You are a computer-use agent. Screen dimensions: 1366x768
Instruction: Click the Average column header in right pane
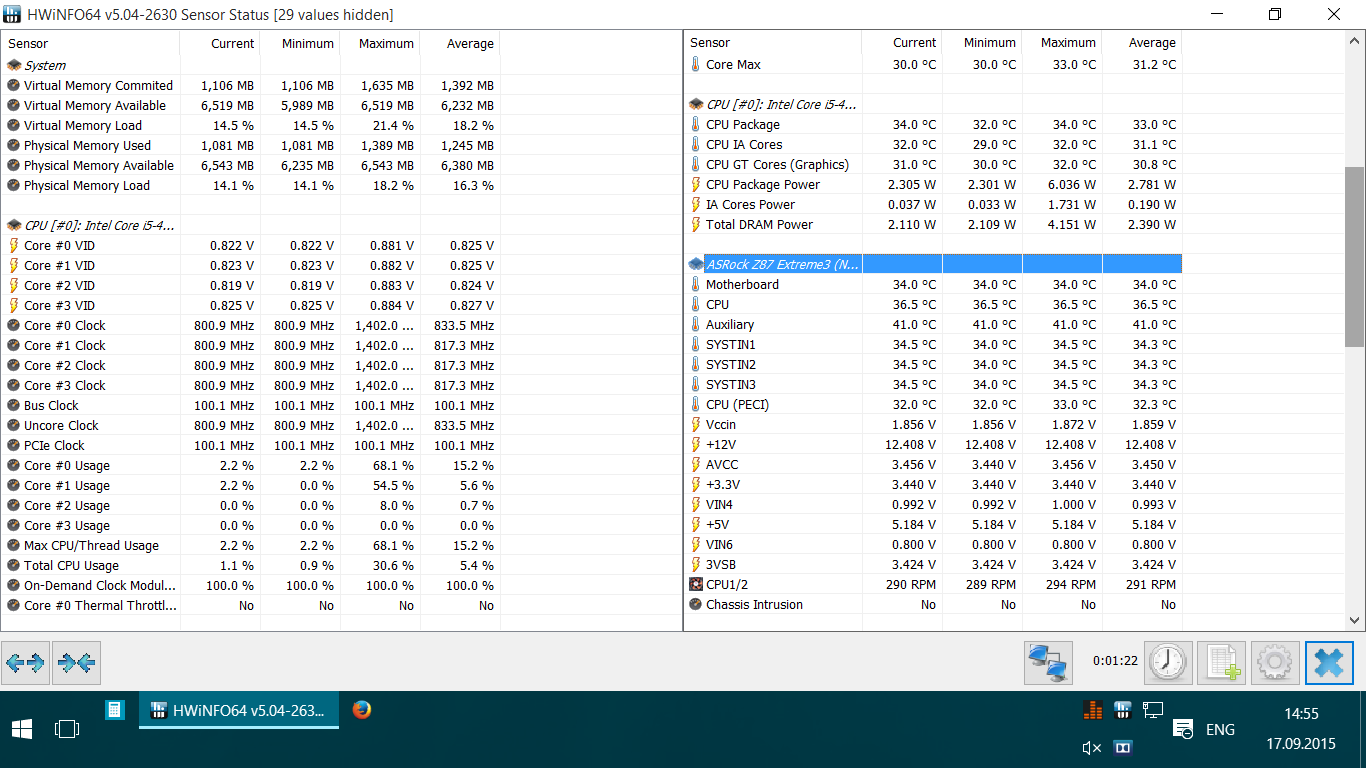click(x=1142, y=43)
